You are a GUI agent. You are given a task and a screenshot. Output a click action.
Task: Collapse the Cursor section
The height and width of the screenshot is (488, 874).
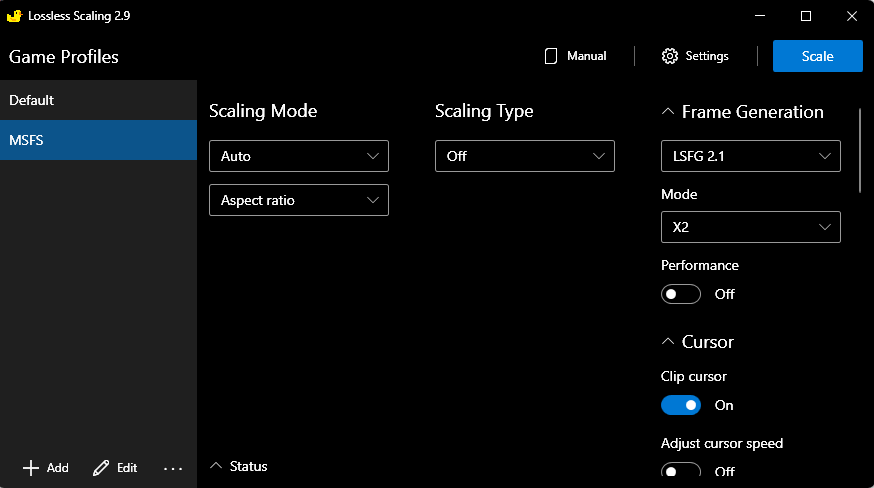[x=667, y=341]
